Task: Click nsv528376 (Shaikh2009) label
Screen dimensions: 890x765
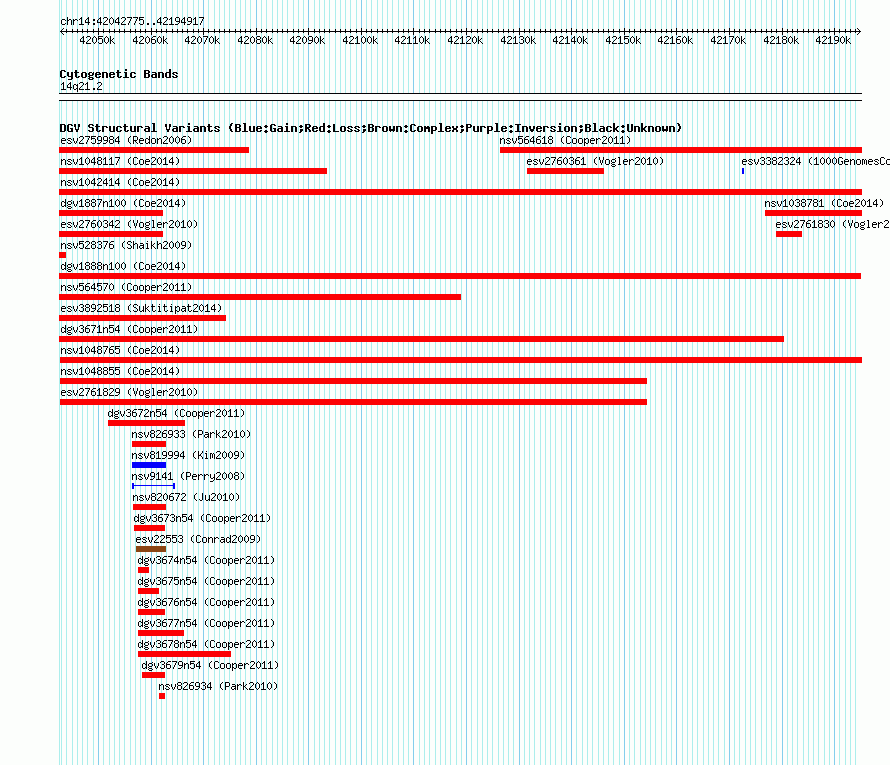Action: 126,245
